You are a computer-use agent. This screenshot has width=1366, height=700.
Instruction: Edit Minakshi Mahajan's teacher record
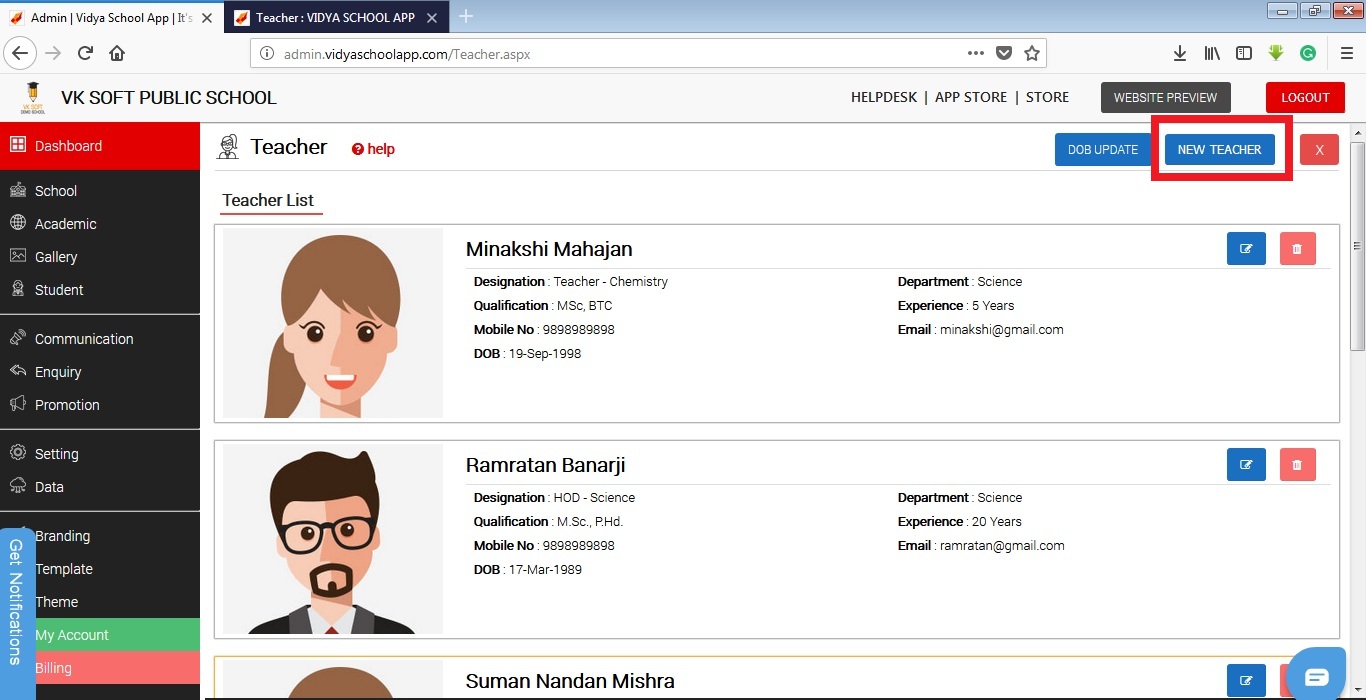click(1246, 248)
